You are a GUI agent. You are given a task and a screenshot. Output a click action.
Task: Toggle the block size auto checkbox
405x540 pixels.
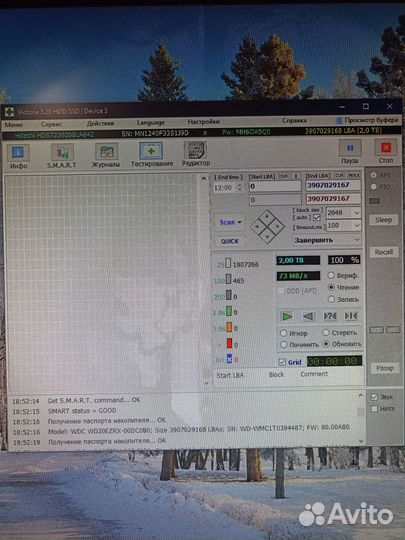316,218
